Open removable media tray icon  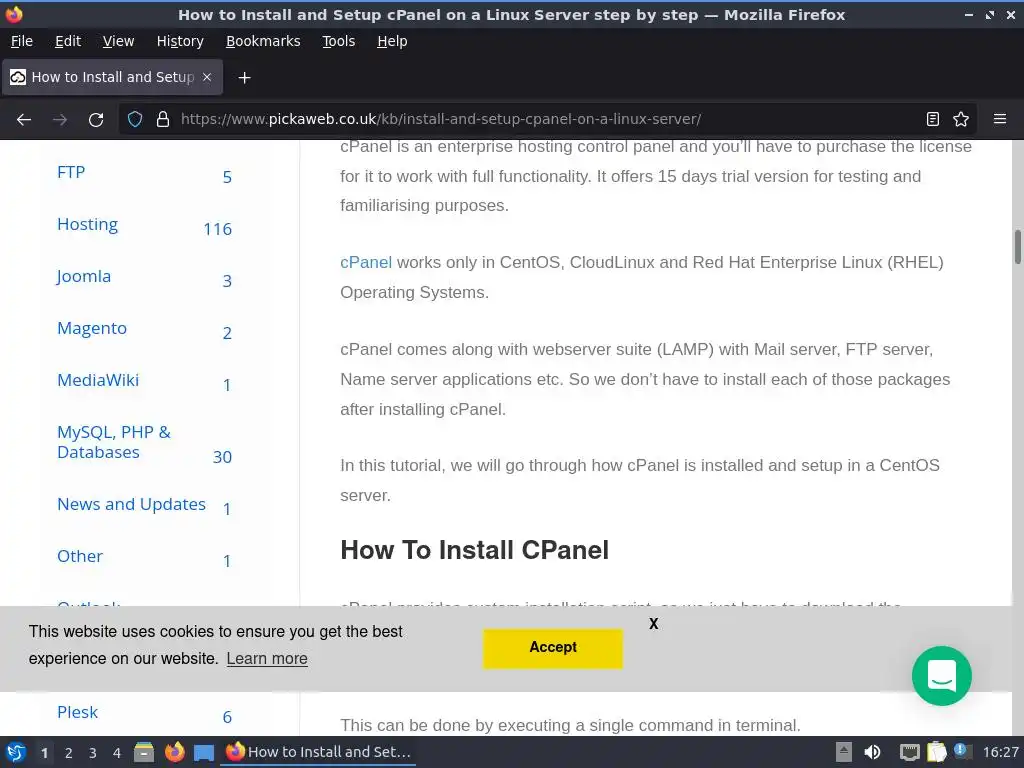[844, 752]
